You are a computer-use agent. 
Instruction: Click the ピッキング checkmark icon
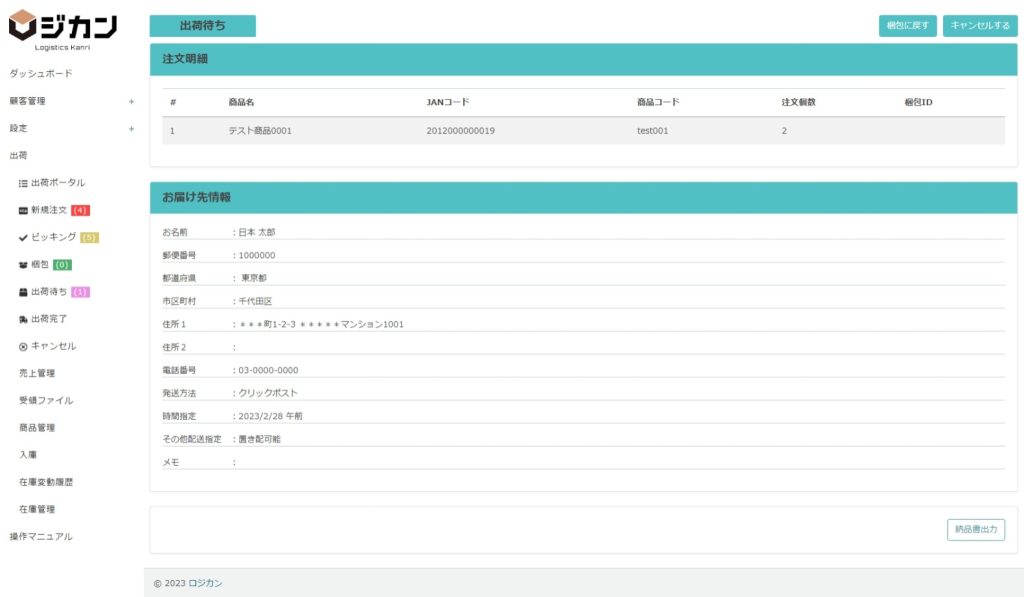click(x=23, y=238)
